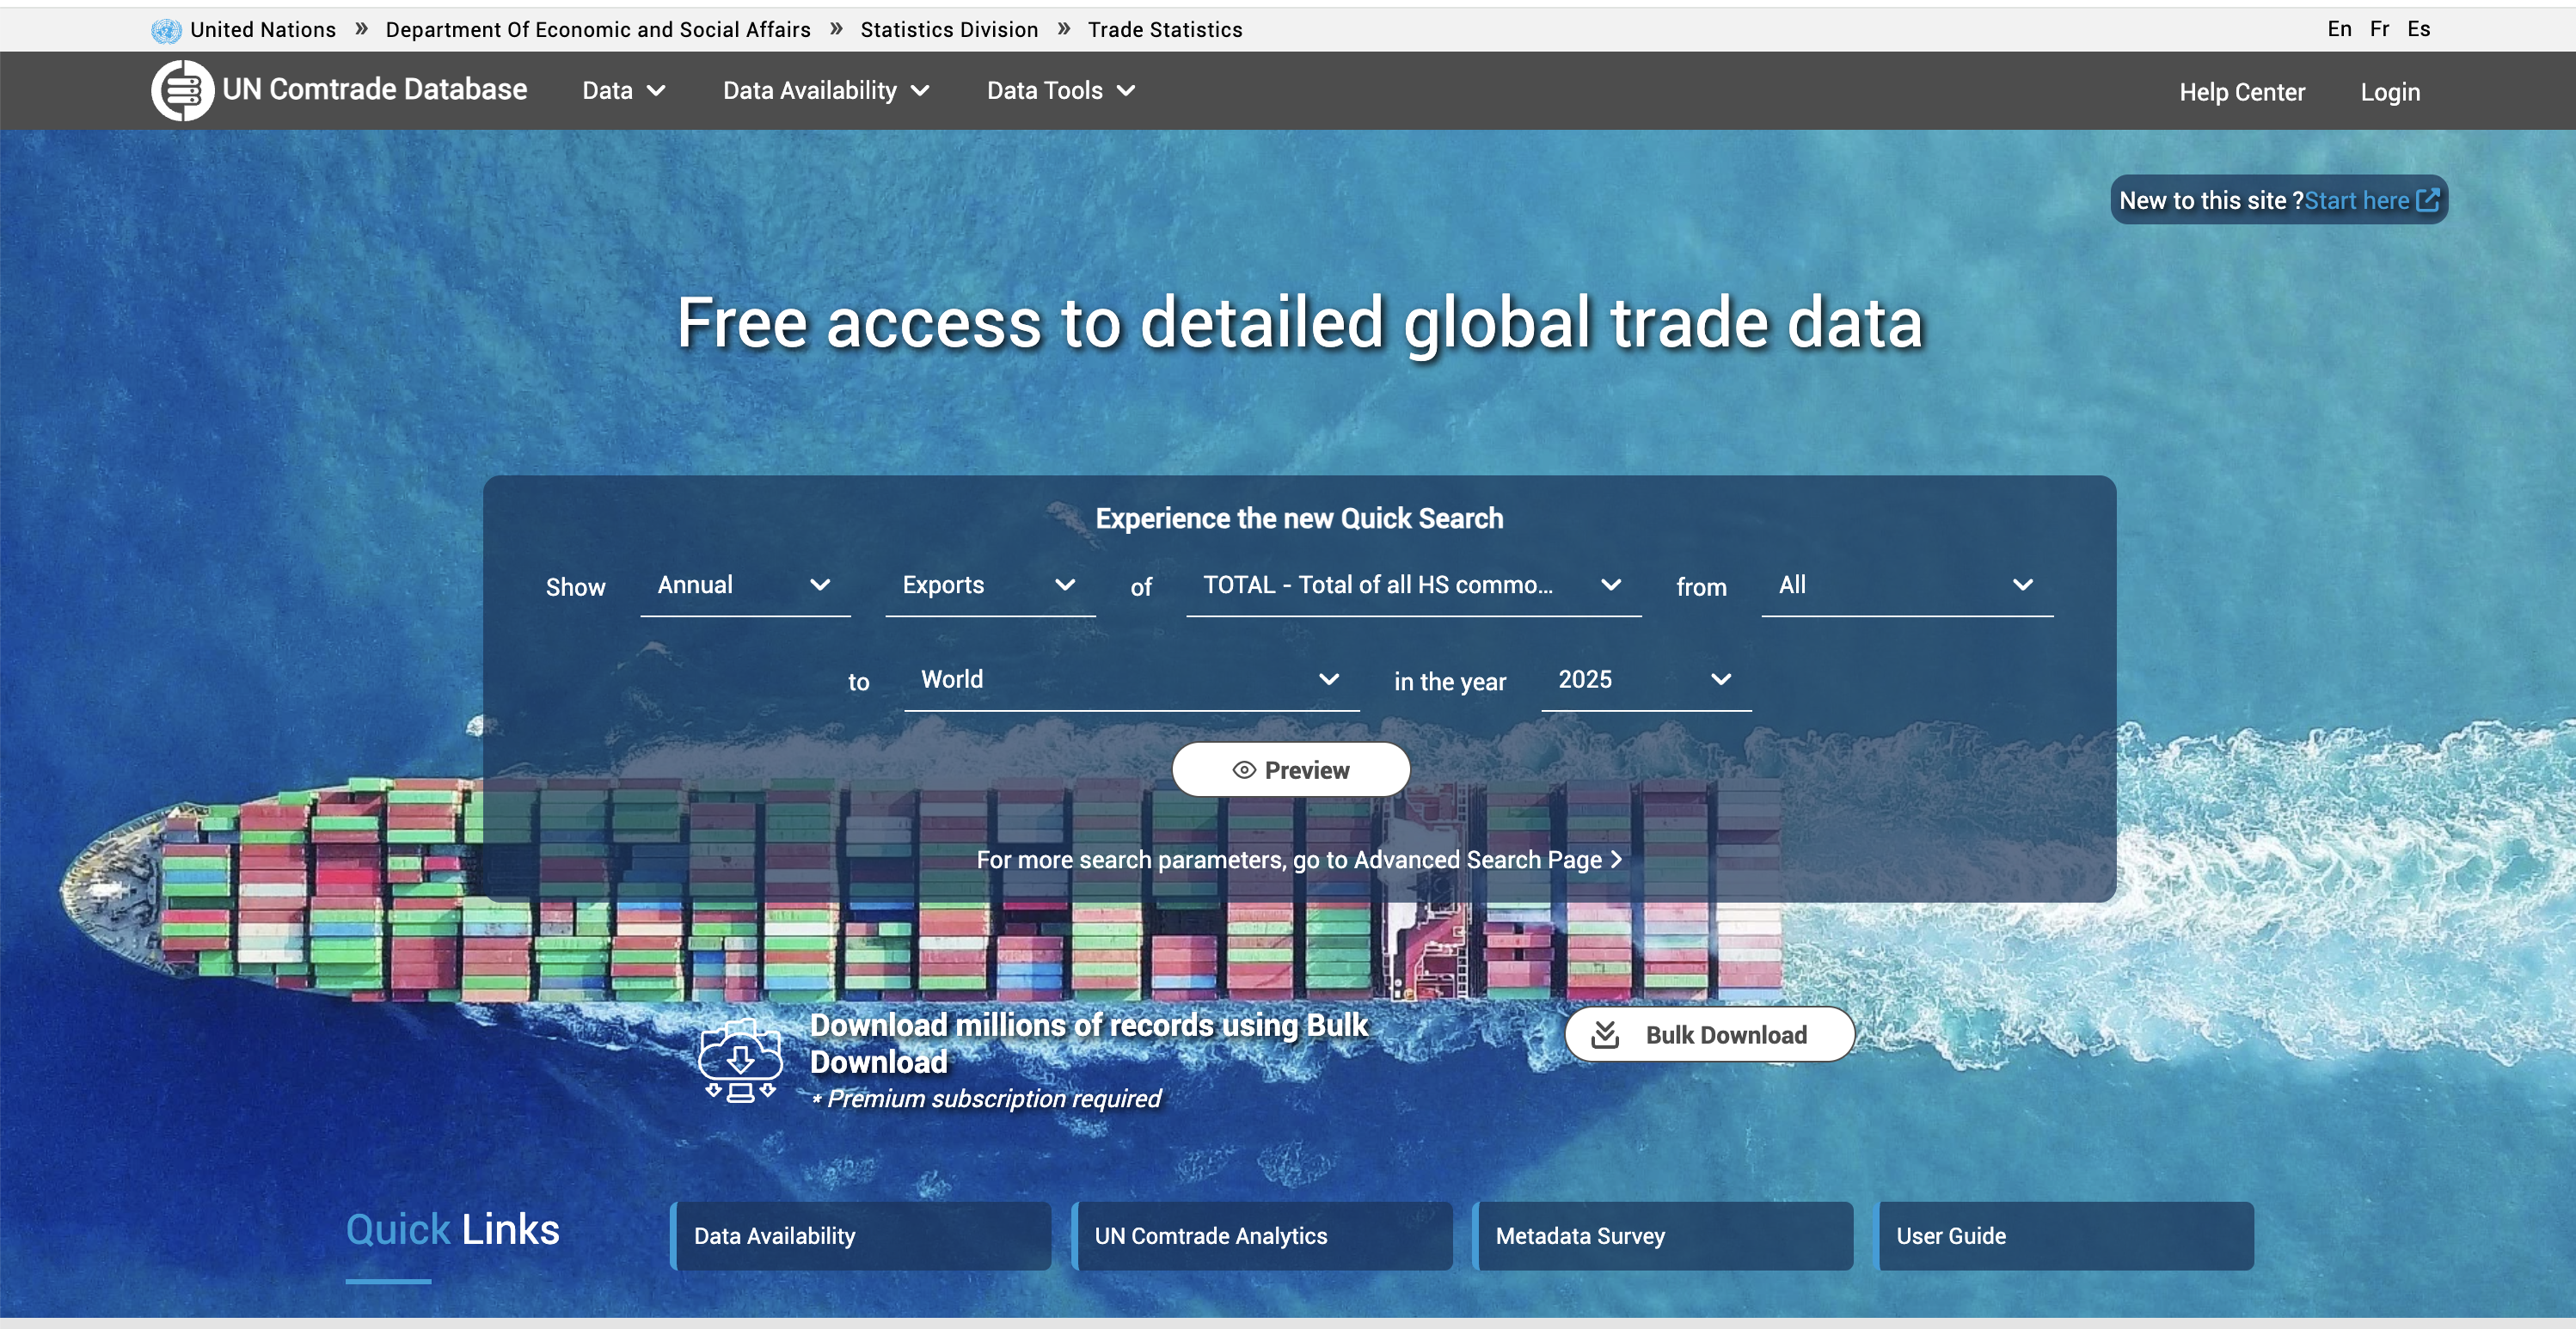Open the Metadata Survey quick link
Viewport: 2576px width, 1329px height.
pyautogui.click(x=1663, y=1236)
